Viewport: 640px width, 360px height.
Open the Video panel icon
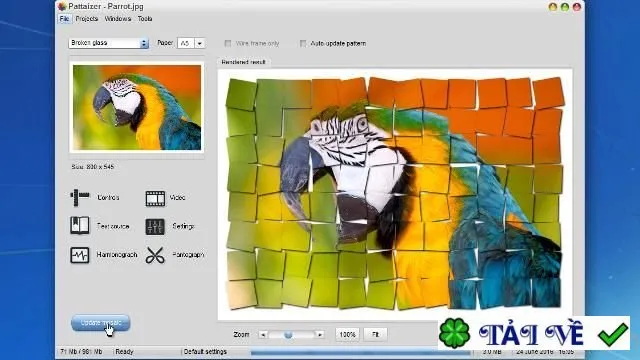click(155, 198)
